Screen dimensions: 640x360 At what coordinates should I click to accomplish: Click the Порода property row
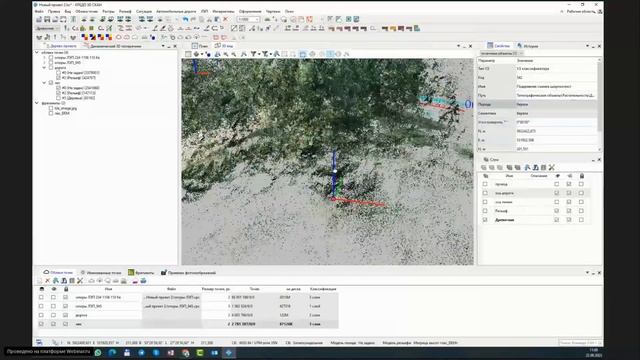coord(537,104)
